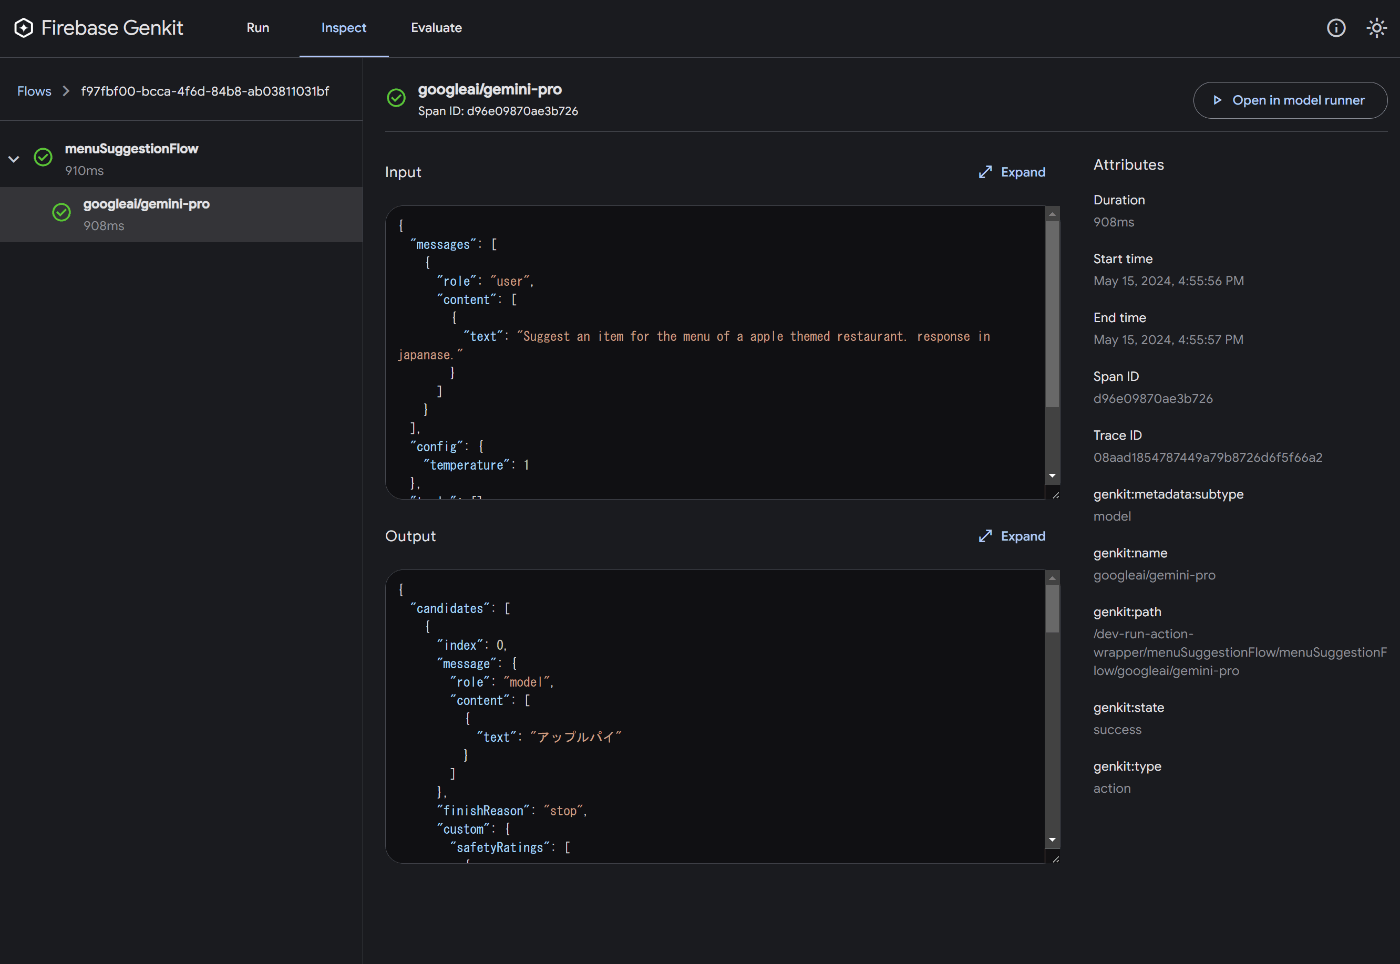Select trace ID f97fbf00-bcca-4f6d-84b8-ab03811031bf
This screenshot has height=964, width=1400.
point(205,91)
